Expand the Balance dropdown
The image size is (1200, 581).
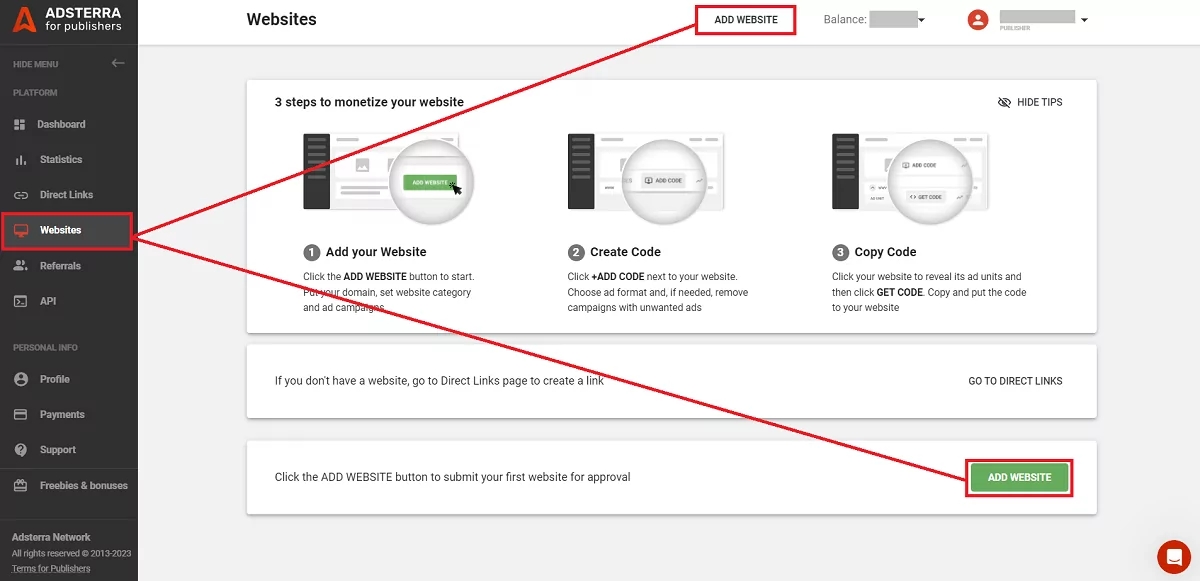(x=921, y=20)
